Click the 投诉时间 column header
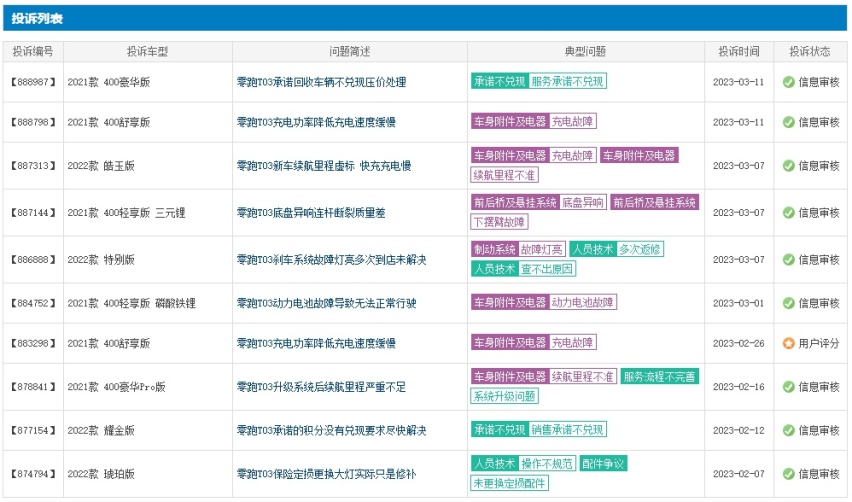The width and height of the screenshot is (852, 502). pos(739,52)
